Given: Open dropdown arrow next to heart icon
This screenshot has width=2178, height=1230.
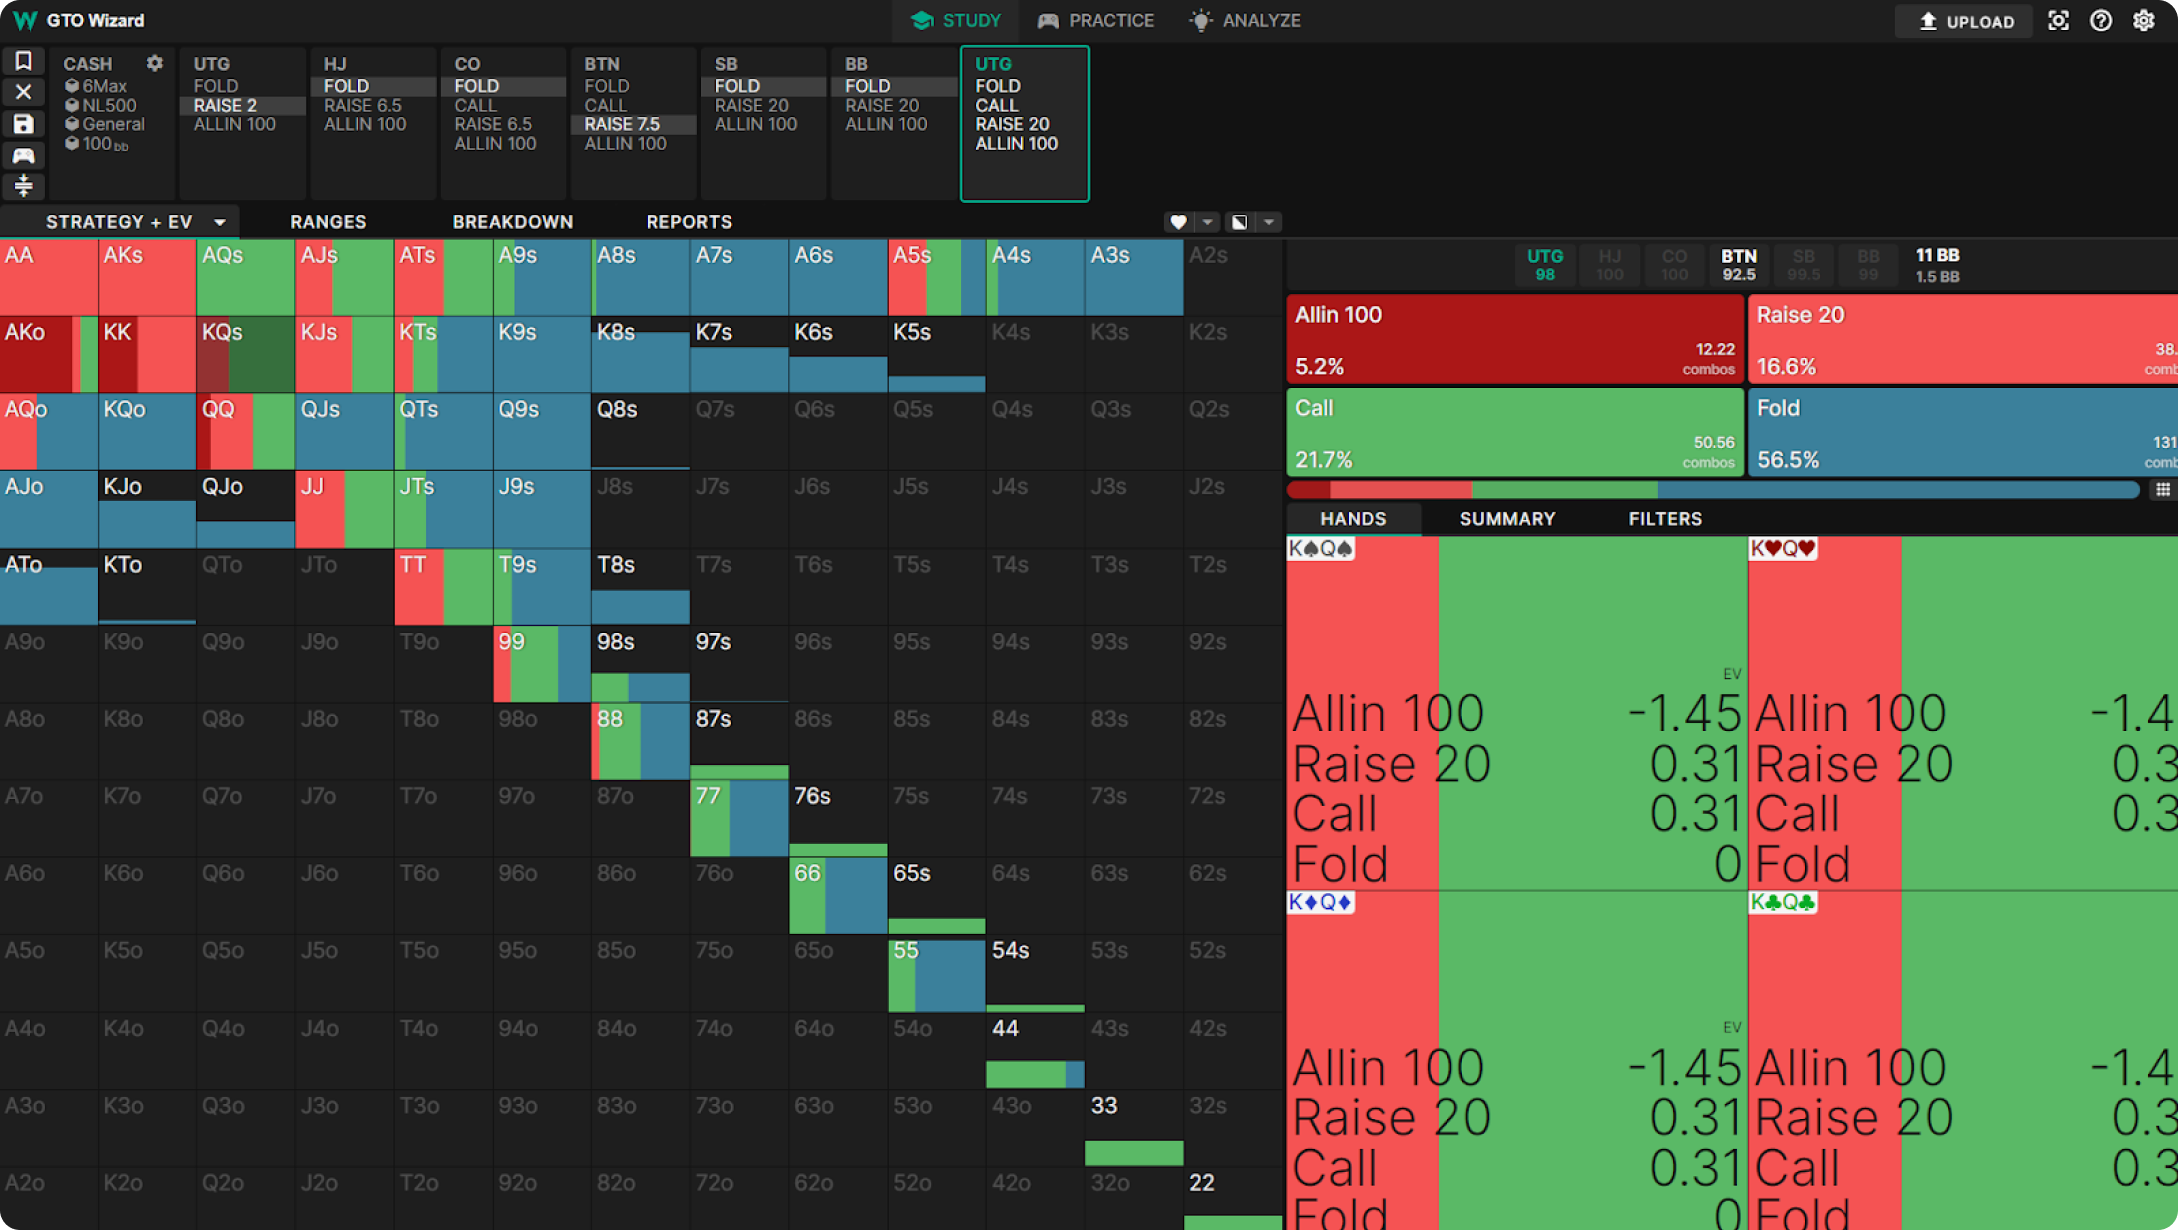Looking at the screenshot, I should click(1208, 222).
